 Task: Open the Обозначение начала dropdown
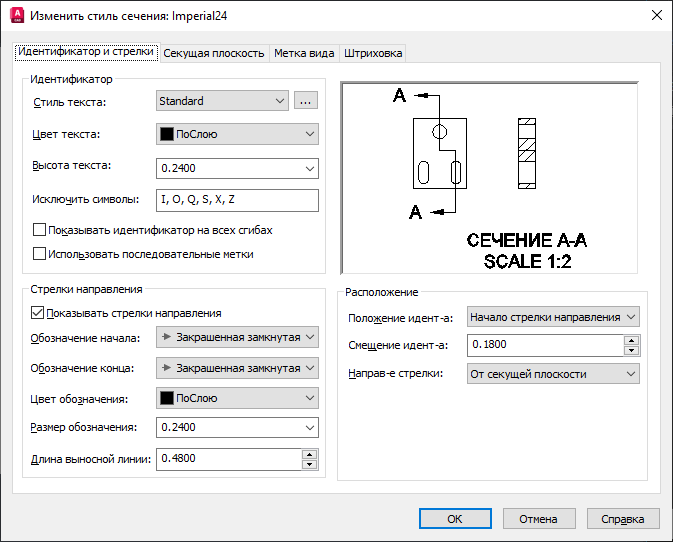[237, 337]
